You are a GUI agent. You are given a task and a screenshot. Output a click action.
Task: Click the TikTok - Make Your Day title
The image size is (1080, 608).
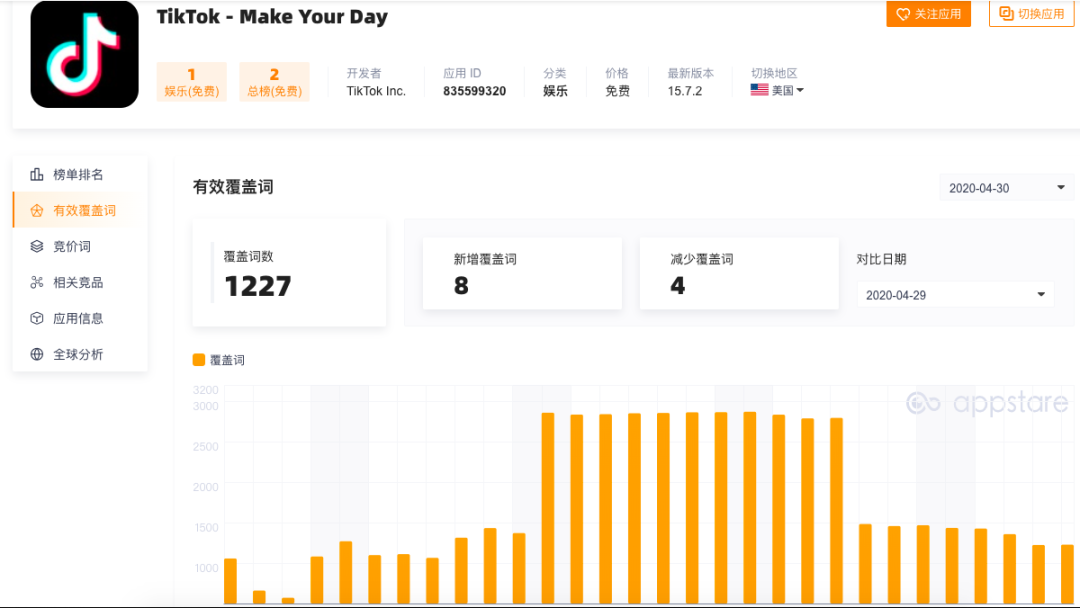coord(272,17)
